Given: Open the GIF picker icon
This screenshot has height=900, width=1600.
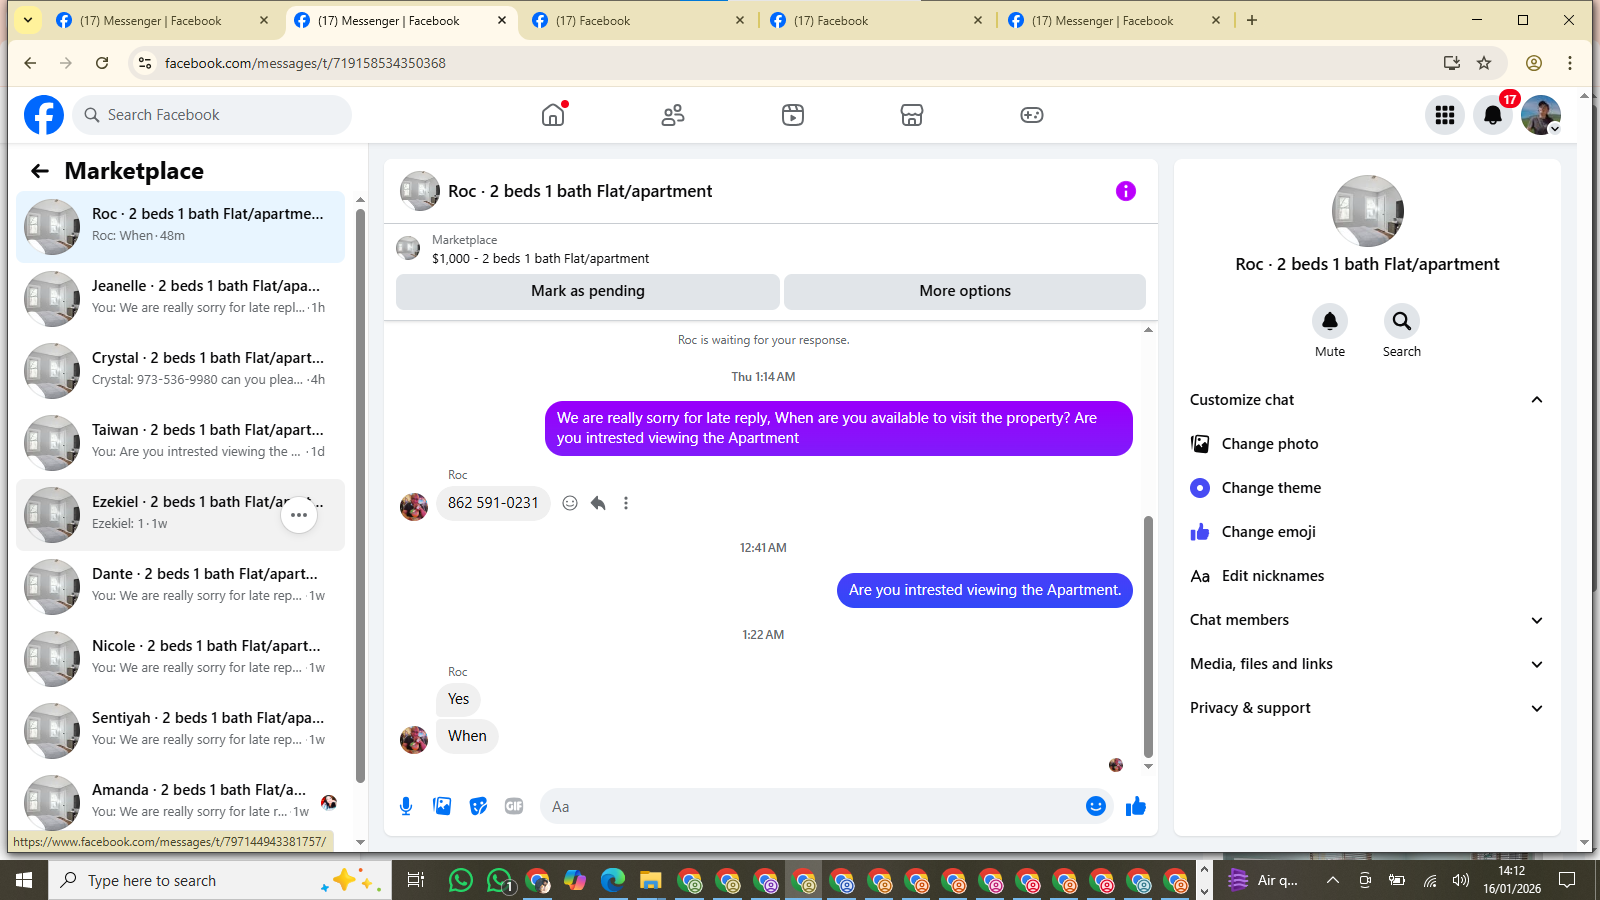Looking at the screenshot, I should [514, 806].
